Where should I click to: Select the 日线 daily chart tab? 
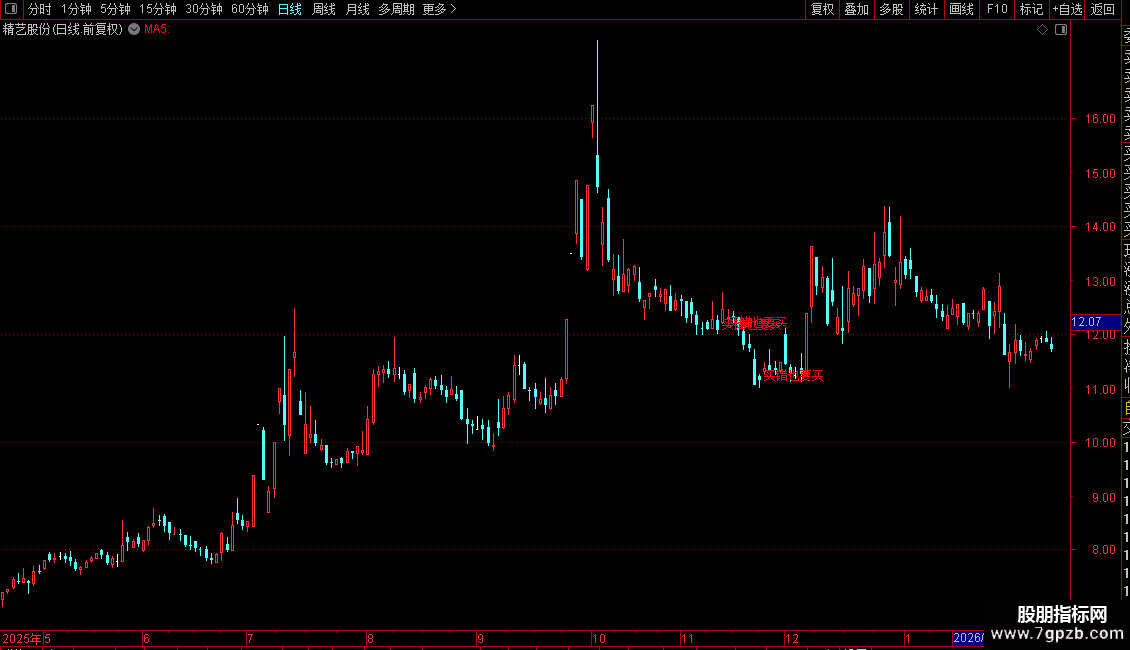tap(290, 9)
